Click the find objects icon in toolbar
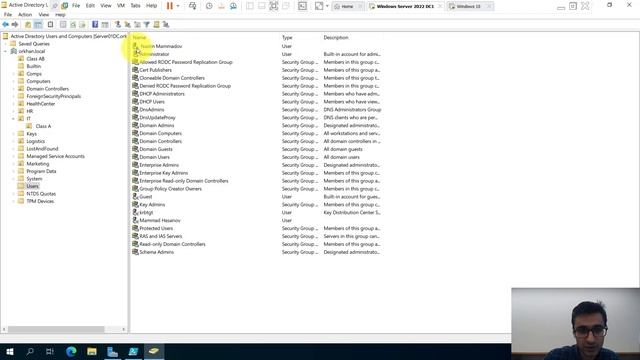This screenshot has width=640, height=360. 156,24
